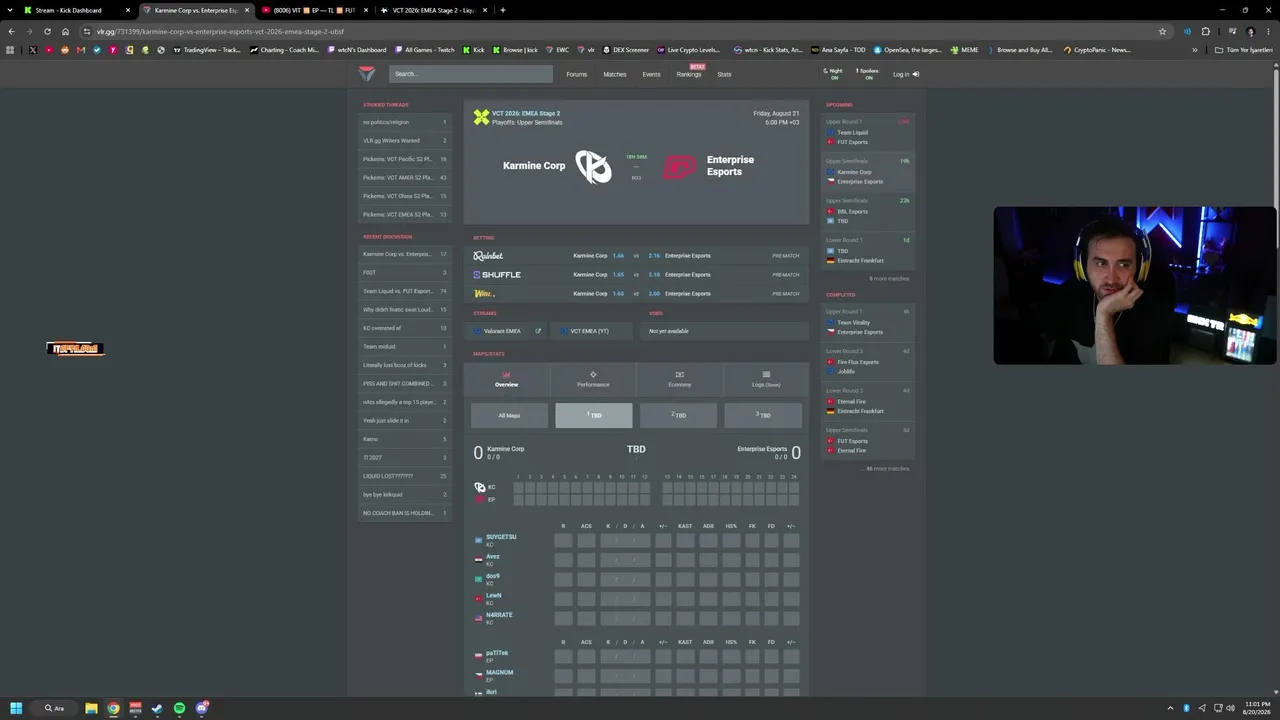
Task: Select map 2 TBD button
Action: (678, 415)
